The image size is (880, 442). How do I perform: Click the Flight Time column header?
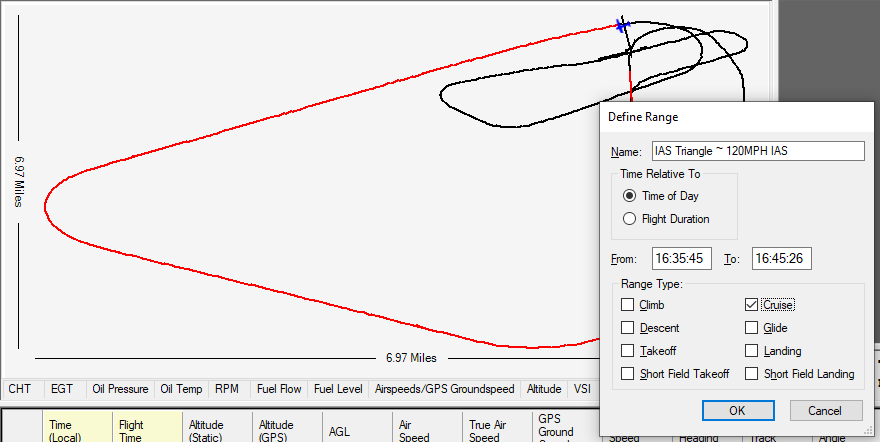148,427
